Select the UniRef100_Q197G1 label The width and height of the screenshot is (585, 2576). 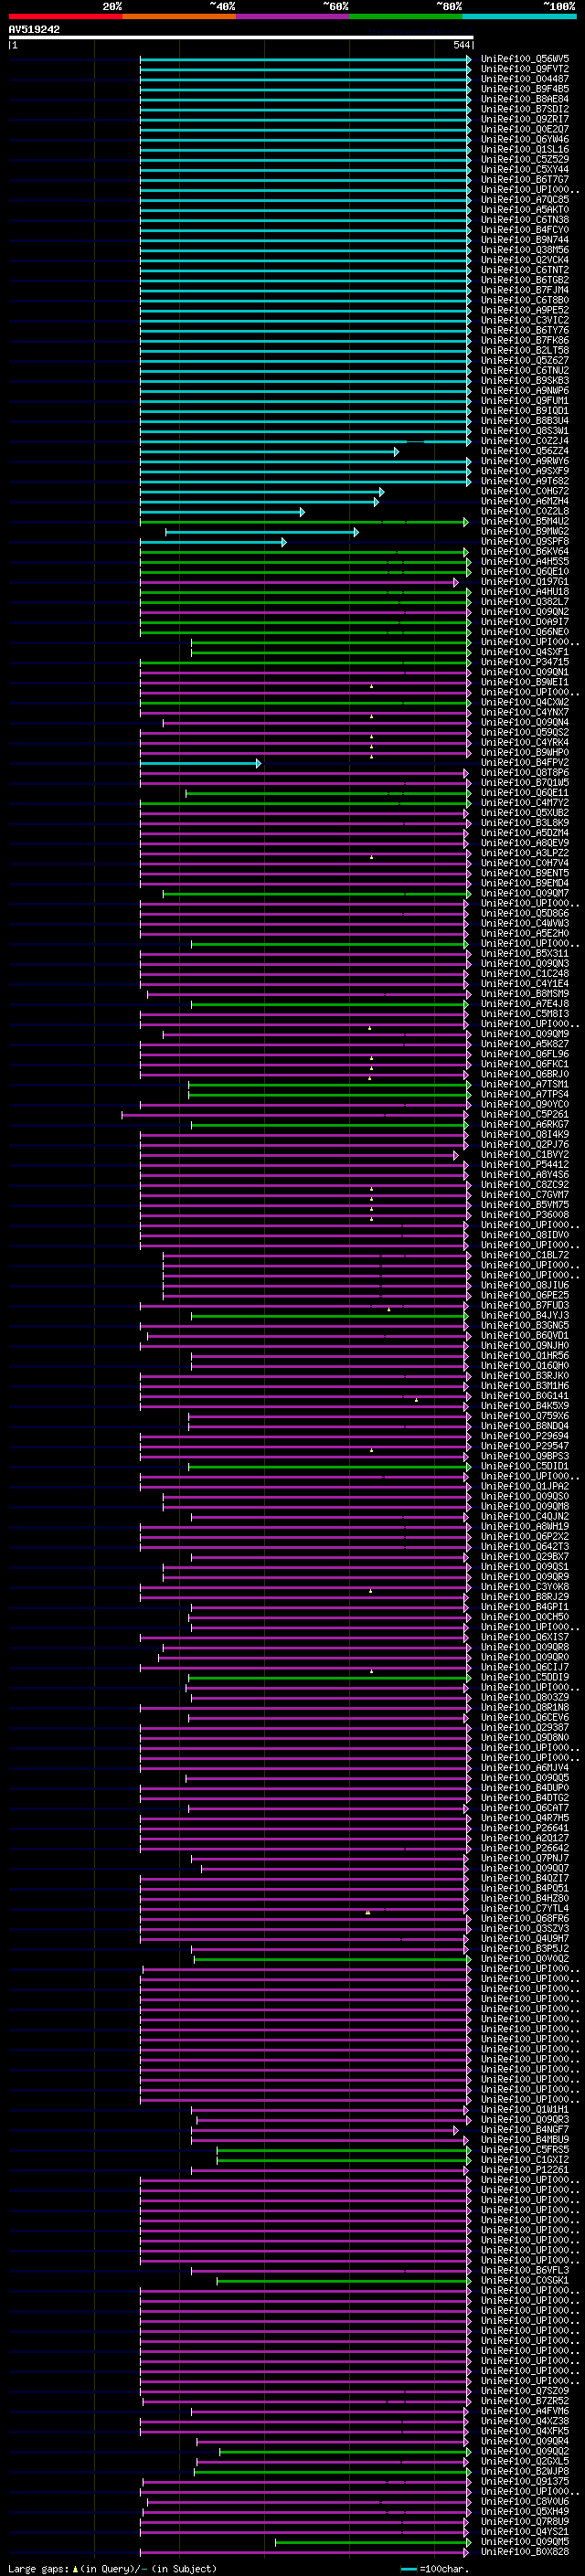525,582
